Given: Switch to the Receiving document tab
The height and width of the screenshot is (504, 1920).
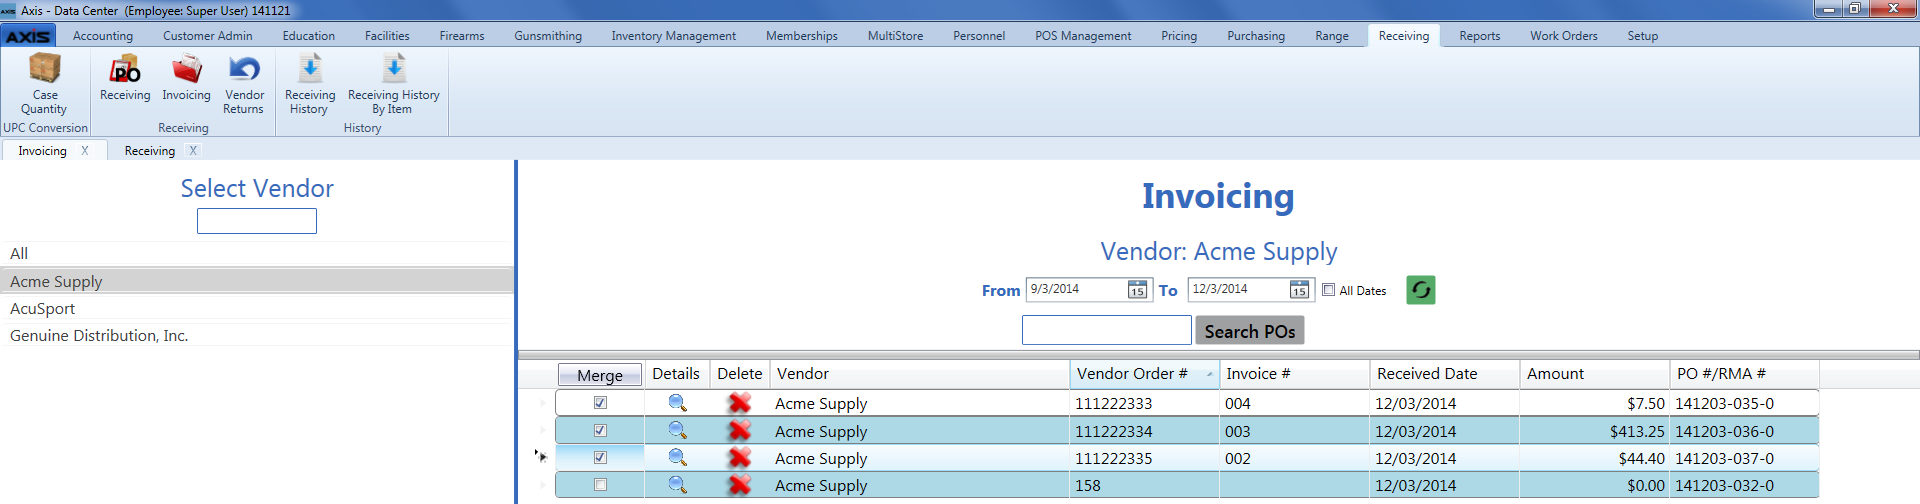Looking at the screenshot, I should 150,151.
